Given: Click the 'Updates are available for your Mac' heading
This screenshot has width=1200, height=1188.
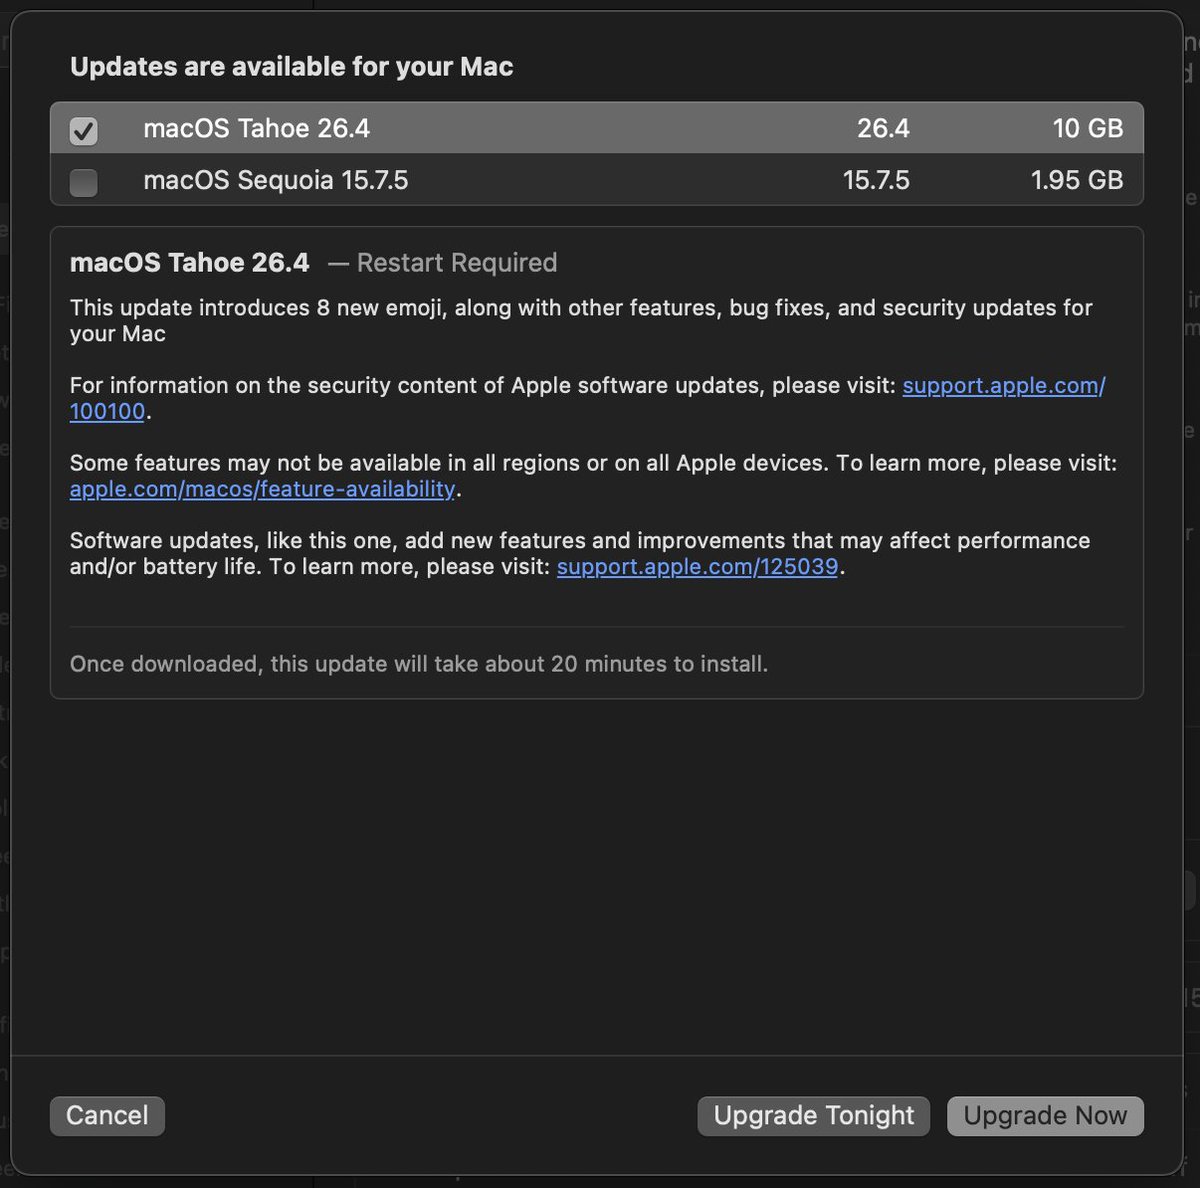Looking at the screenshot, I should tap(291, 67).
